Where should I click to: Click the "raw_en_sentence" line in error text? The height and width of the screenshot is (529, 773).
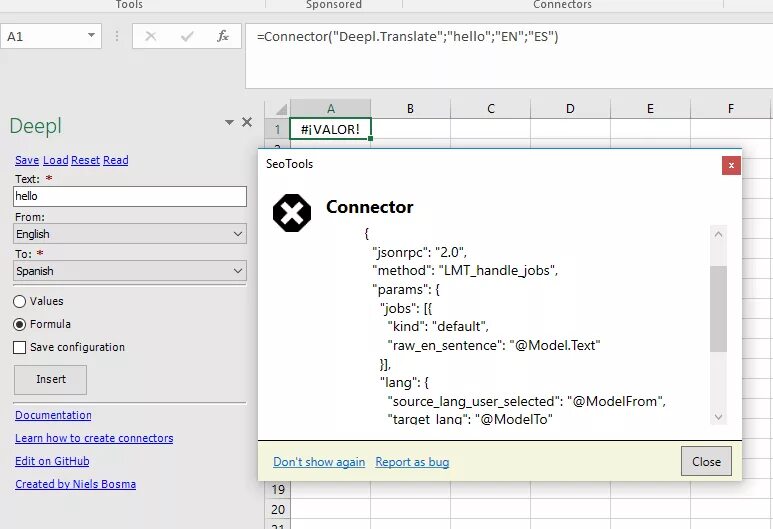pos(493,345)
